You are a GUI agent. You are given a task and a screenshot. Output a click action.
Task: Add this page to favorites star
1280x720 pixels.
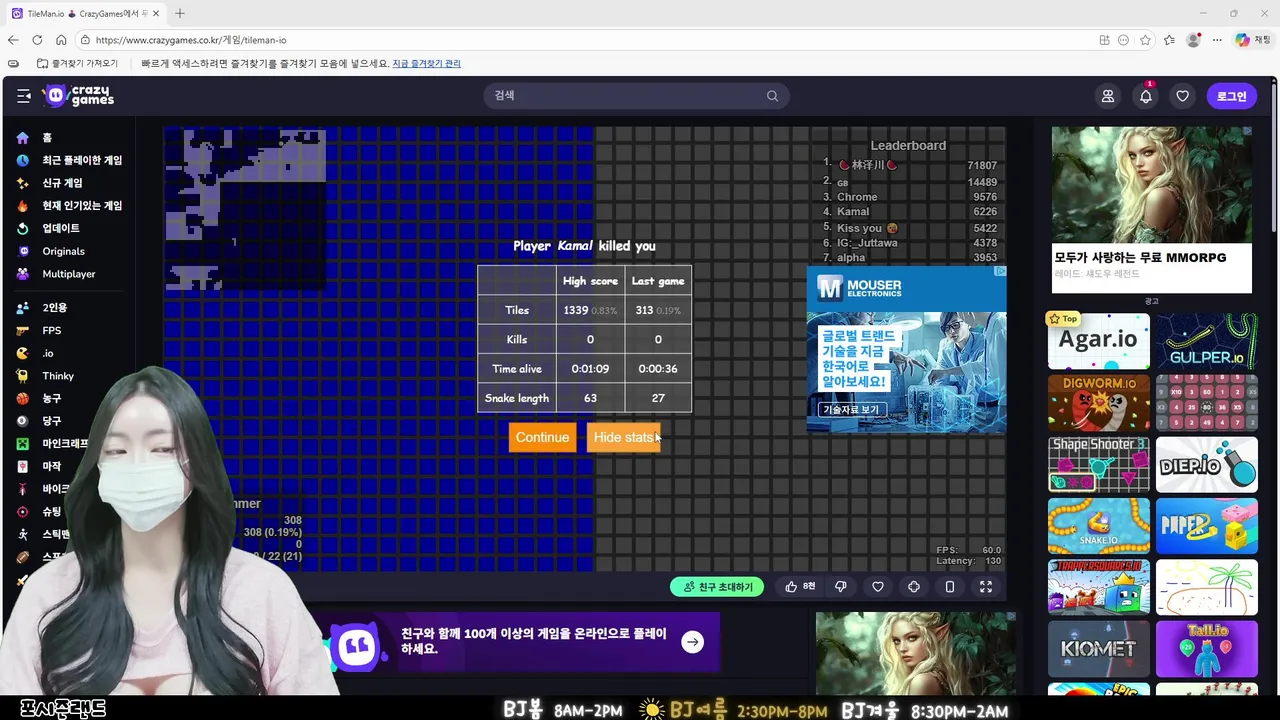[x=1146, y=40]
